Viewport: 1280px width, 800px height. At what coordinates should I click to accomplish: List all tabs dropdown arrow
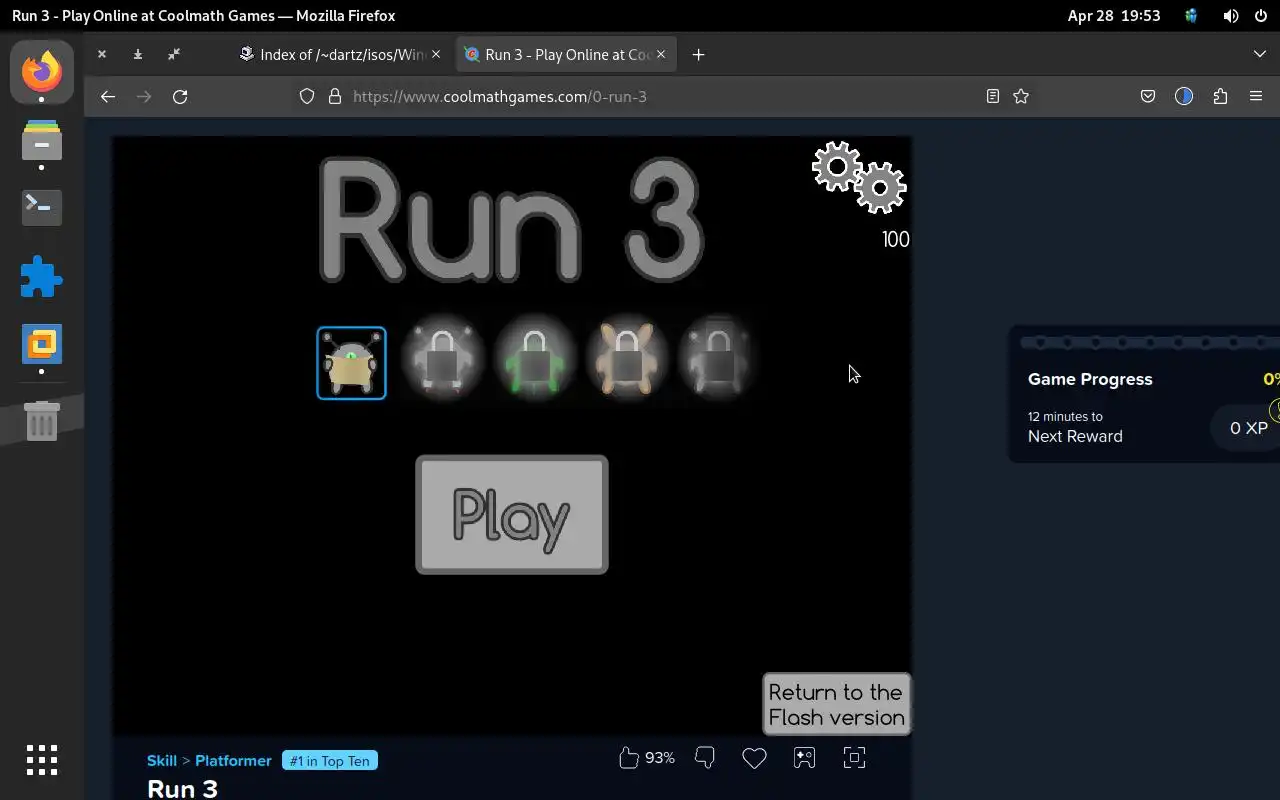[x=1260, y=55]
